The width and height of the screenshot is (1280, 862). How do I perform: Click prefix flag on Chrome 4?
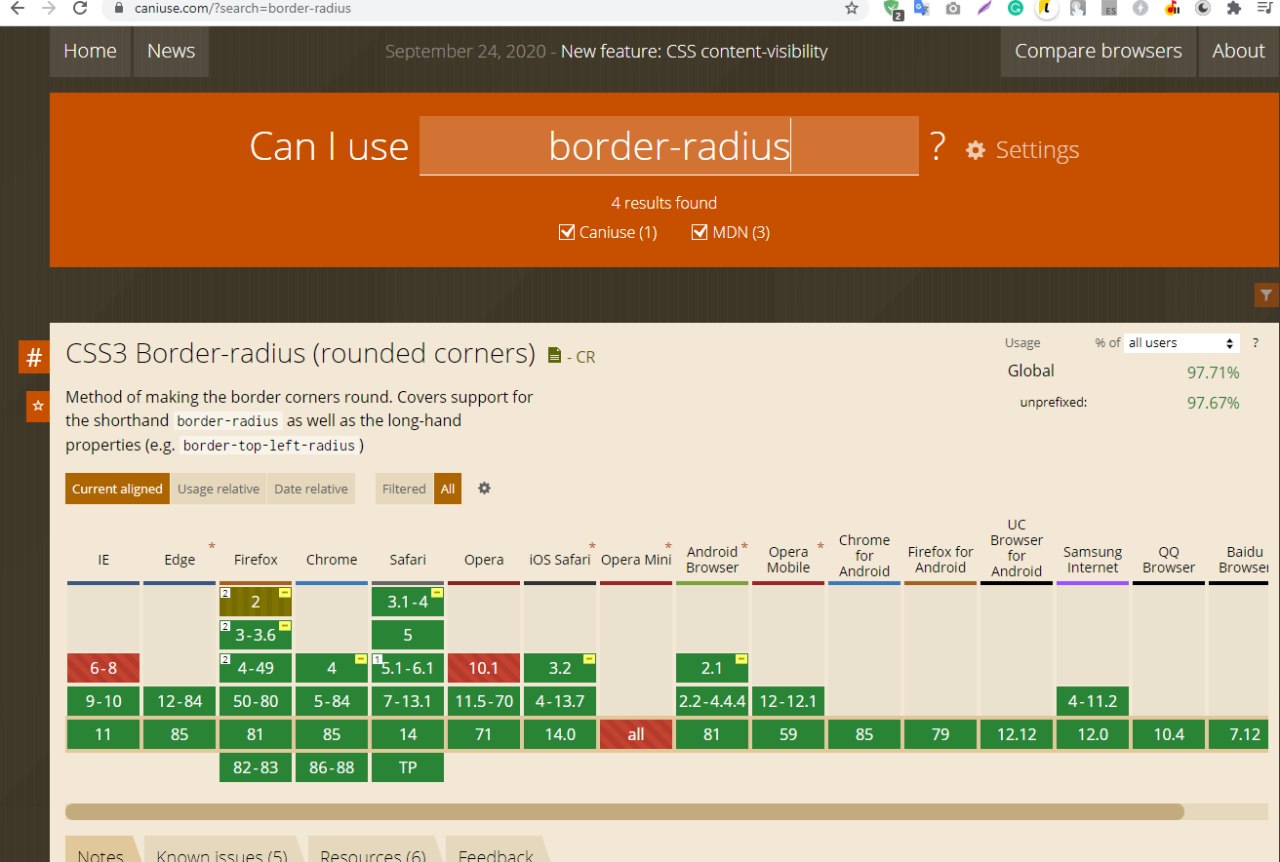[x=361, y=659]
